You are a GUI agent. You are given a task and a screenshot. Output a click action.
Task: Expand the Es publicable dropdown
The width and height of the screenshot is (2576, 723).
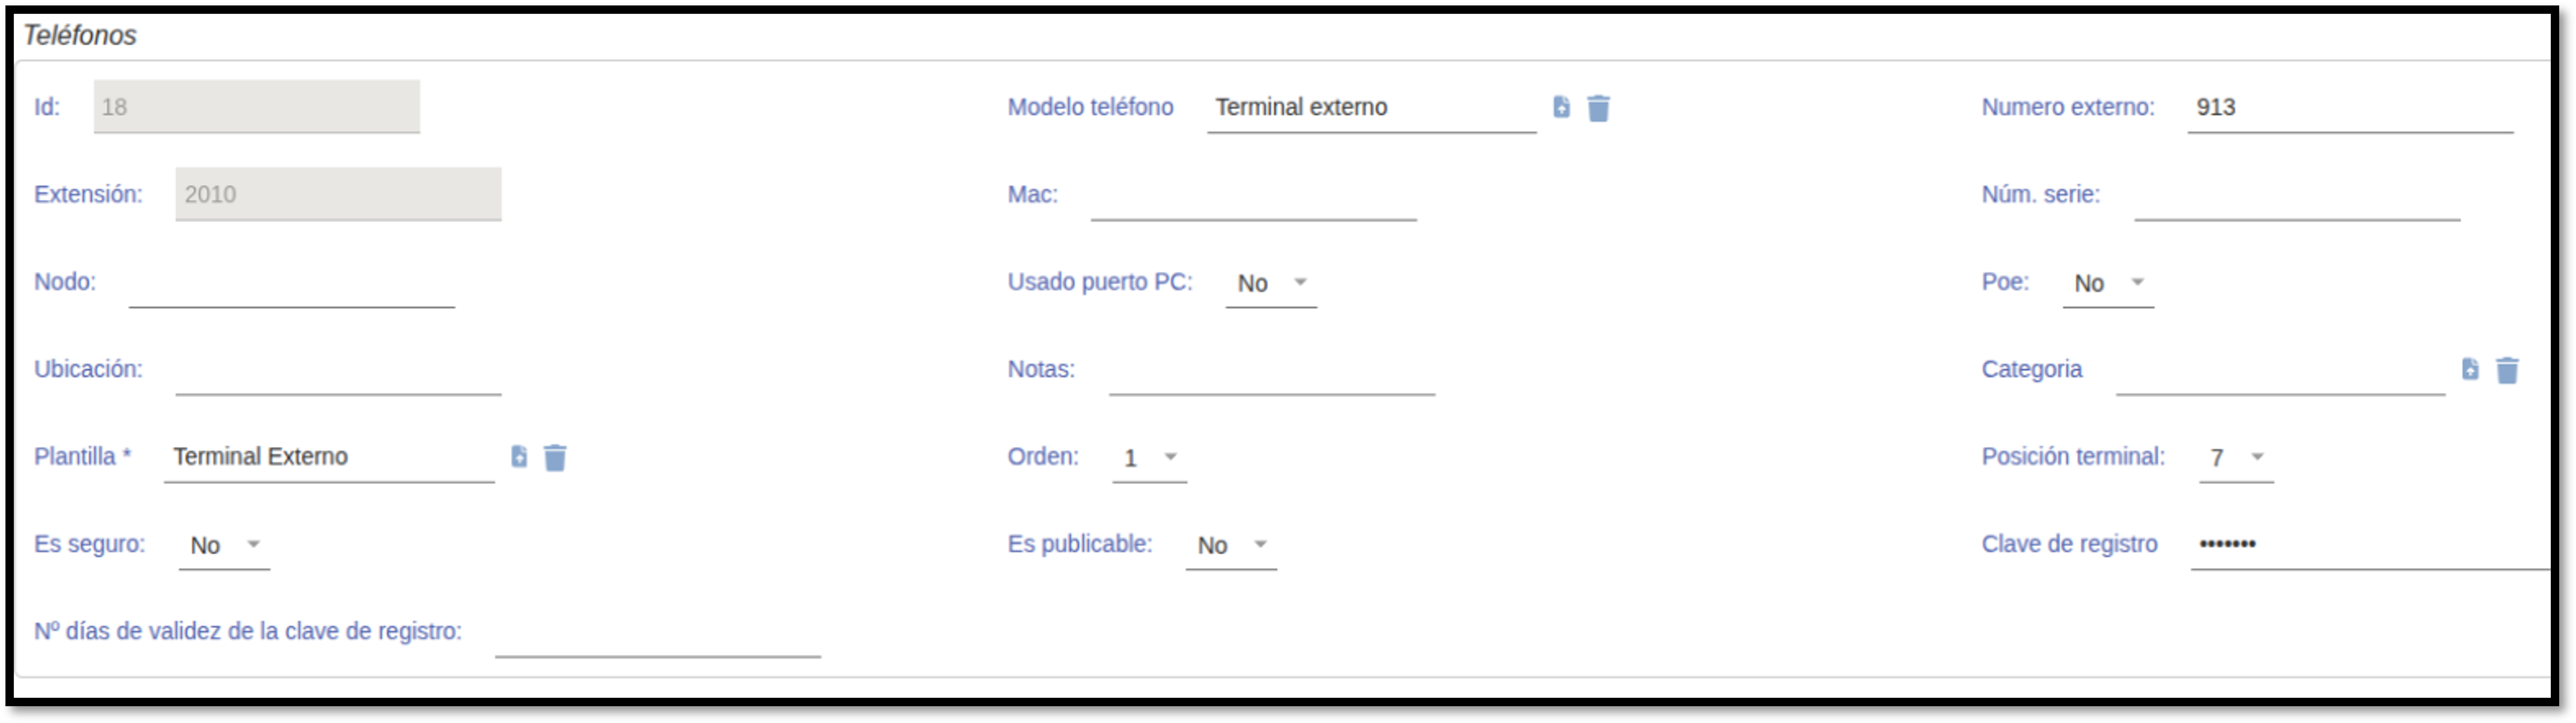(x=1231, y=545)
